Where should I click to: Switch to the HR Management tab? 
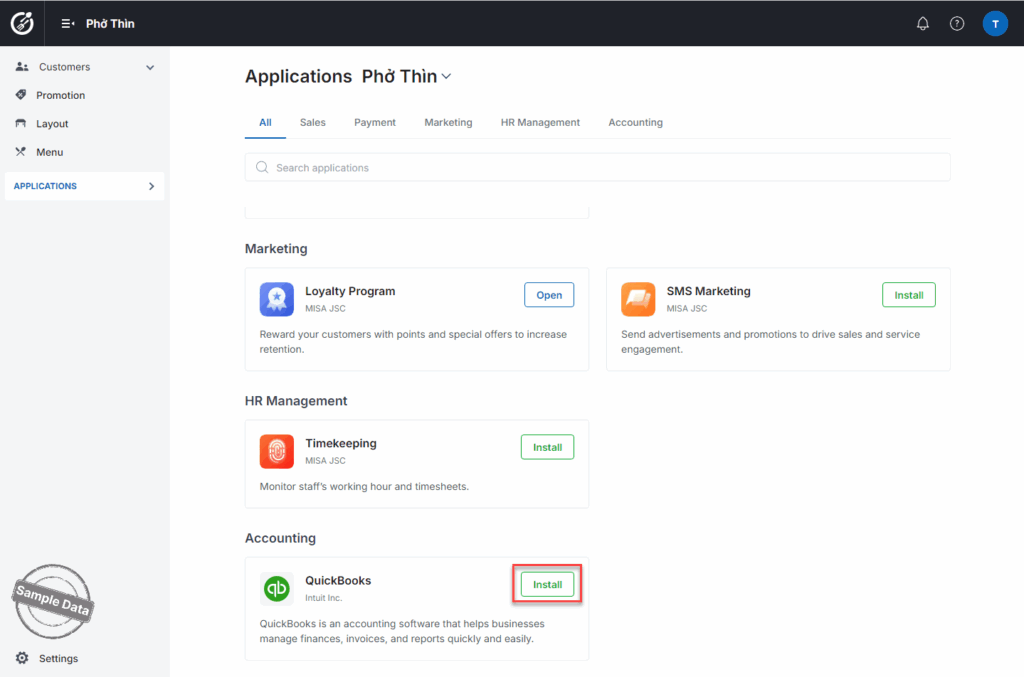tap(540, 122)
